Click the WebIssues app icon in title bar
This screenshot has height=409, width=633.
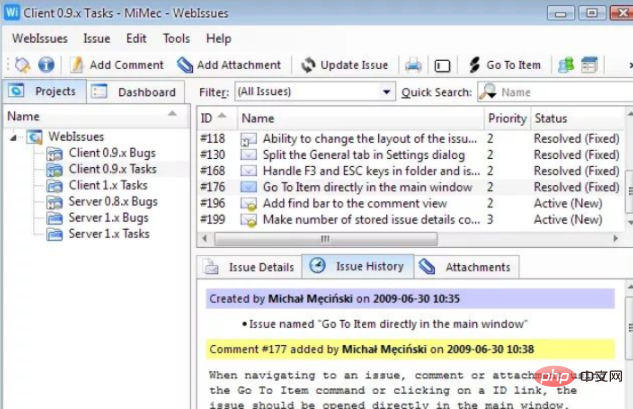point(12,12)
